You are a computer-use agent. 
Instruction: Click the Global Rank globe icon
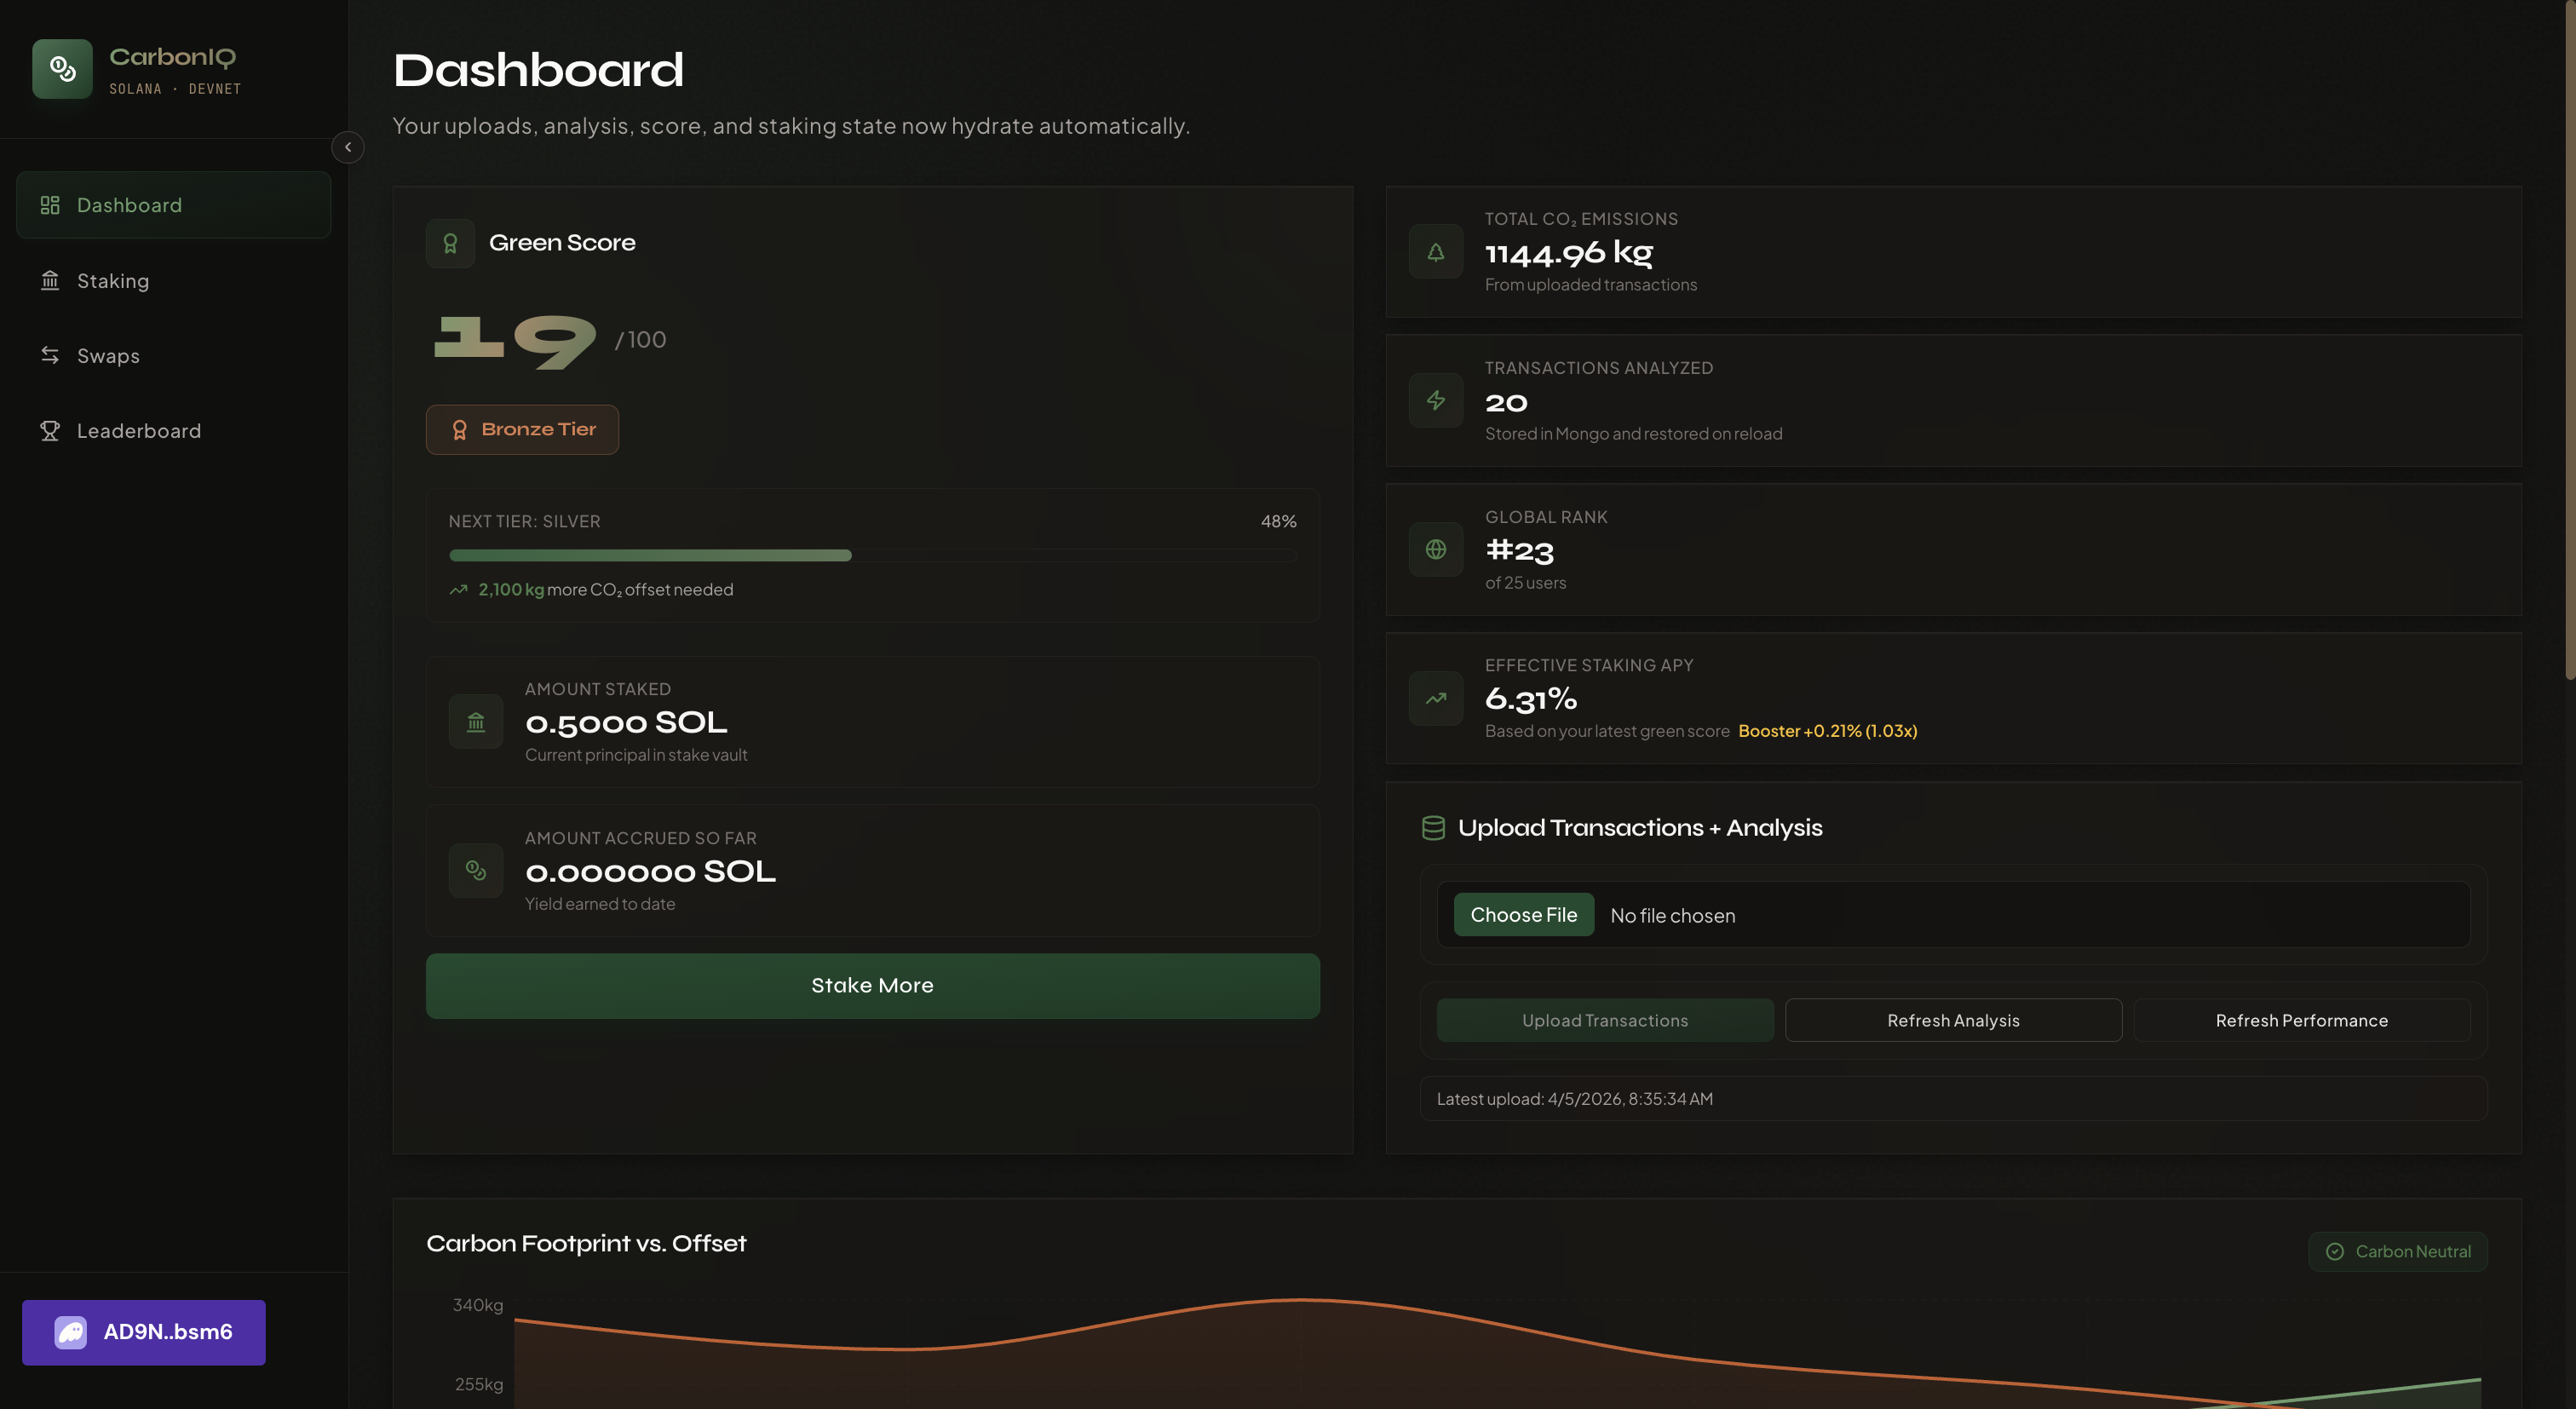pos(1436,550)
